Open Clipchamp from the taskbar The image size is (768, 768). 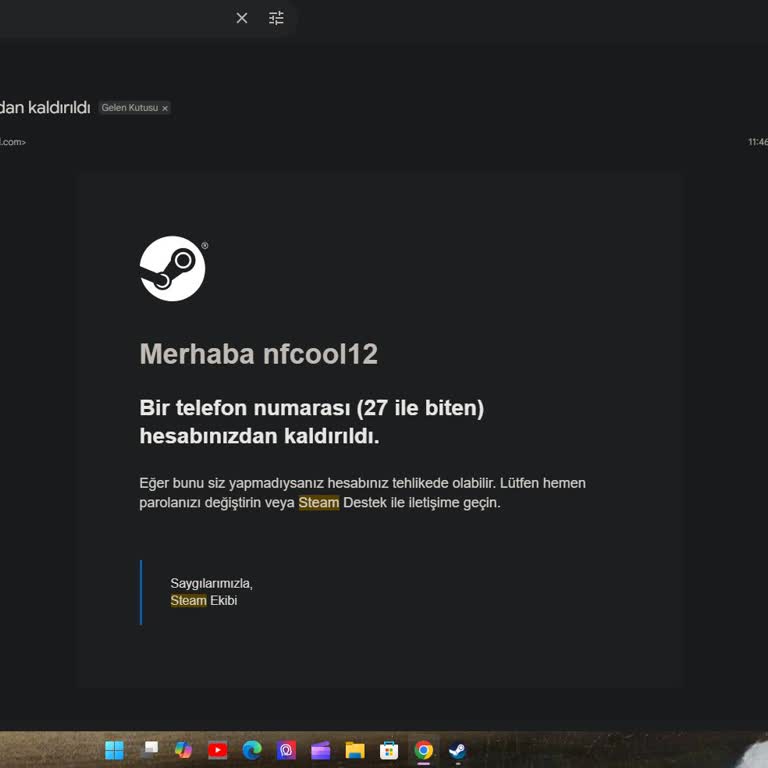tap(321, 750)
